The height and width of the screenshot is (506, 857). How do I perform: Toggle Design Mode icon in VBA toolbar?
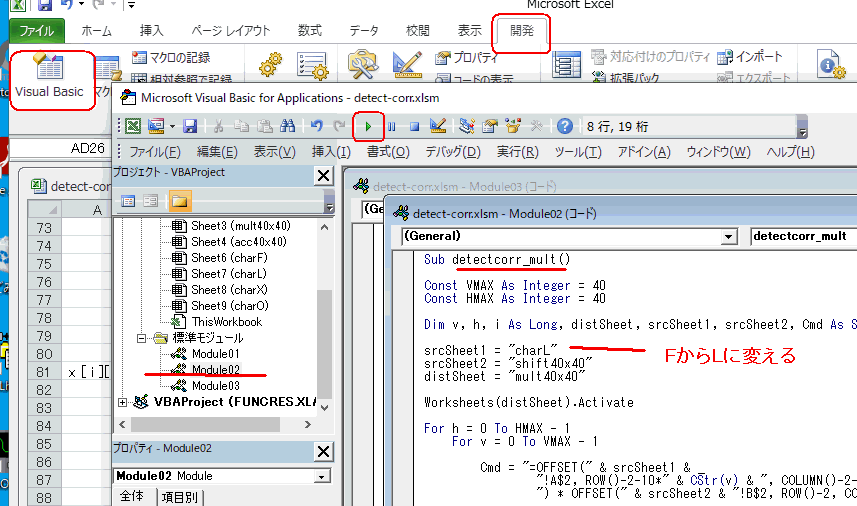coord(437,126)
